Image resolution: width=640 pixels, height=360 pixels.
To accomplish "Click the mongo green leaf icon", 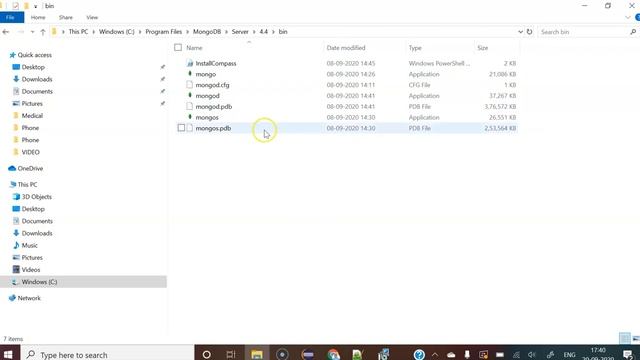I will [190, 74].
